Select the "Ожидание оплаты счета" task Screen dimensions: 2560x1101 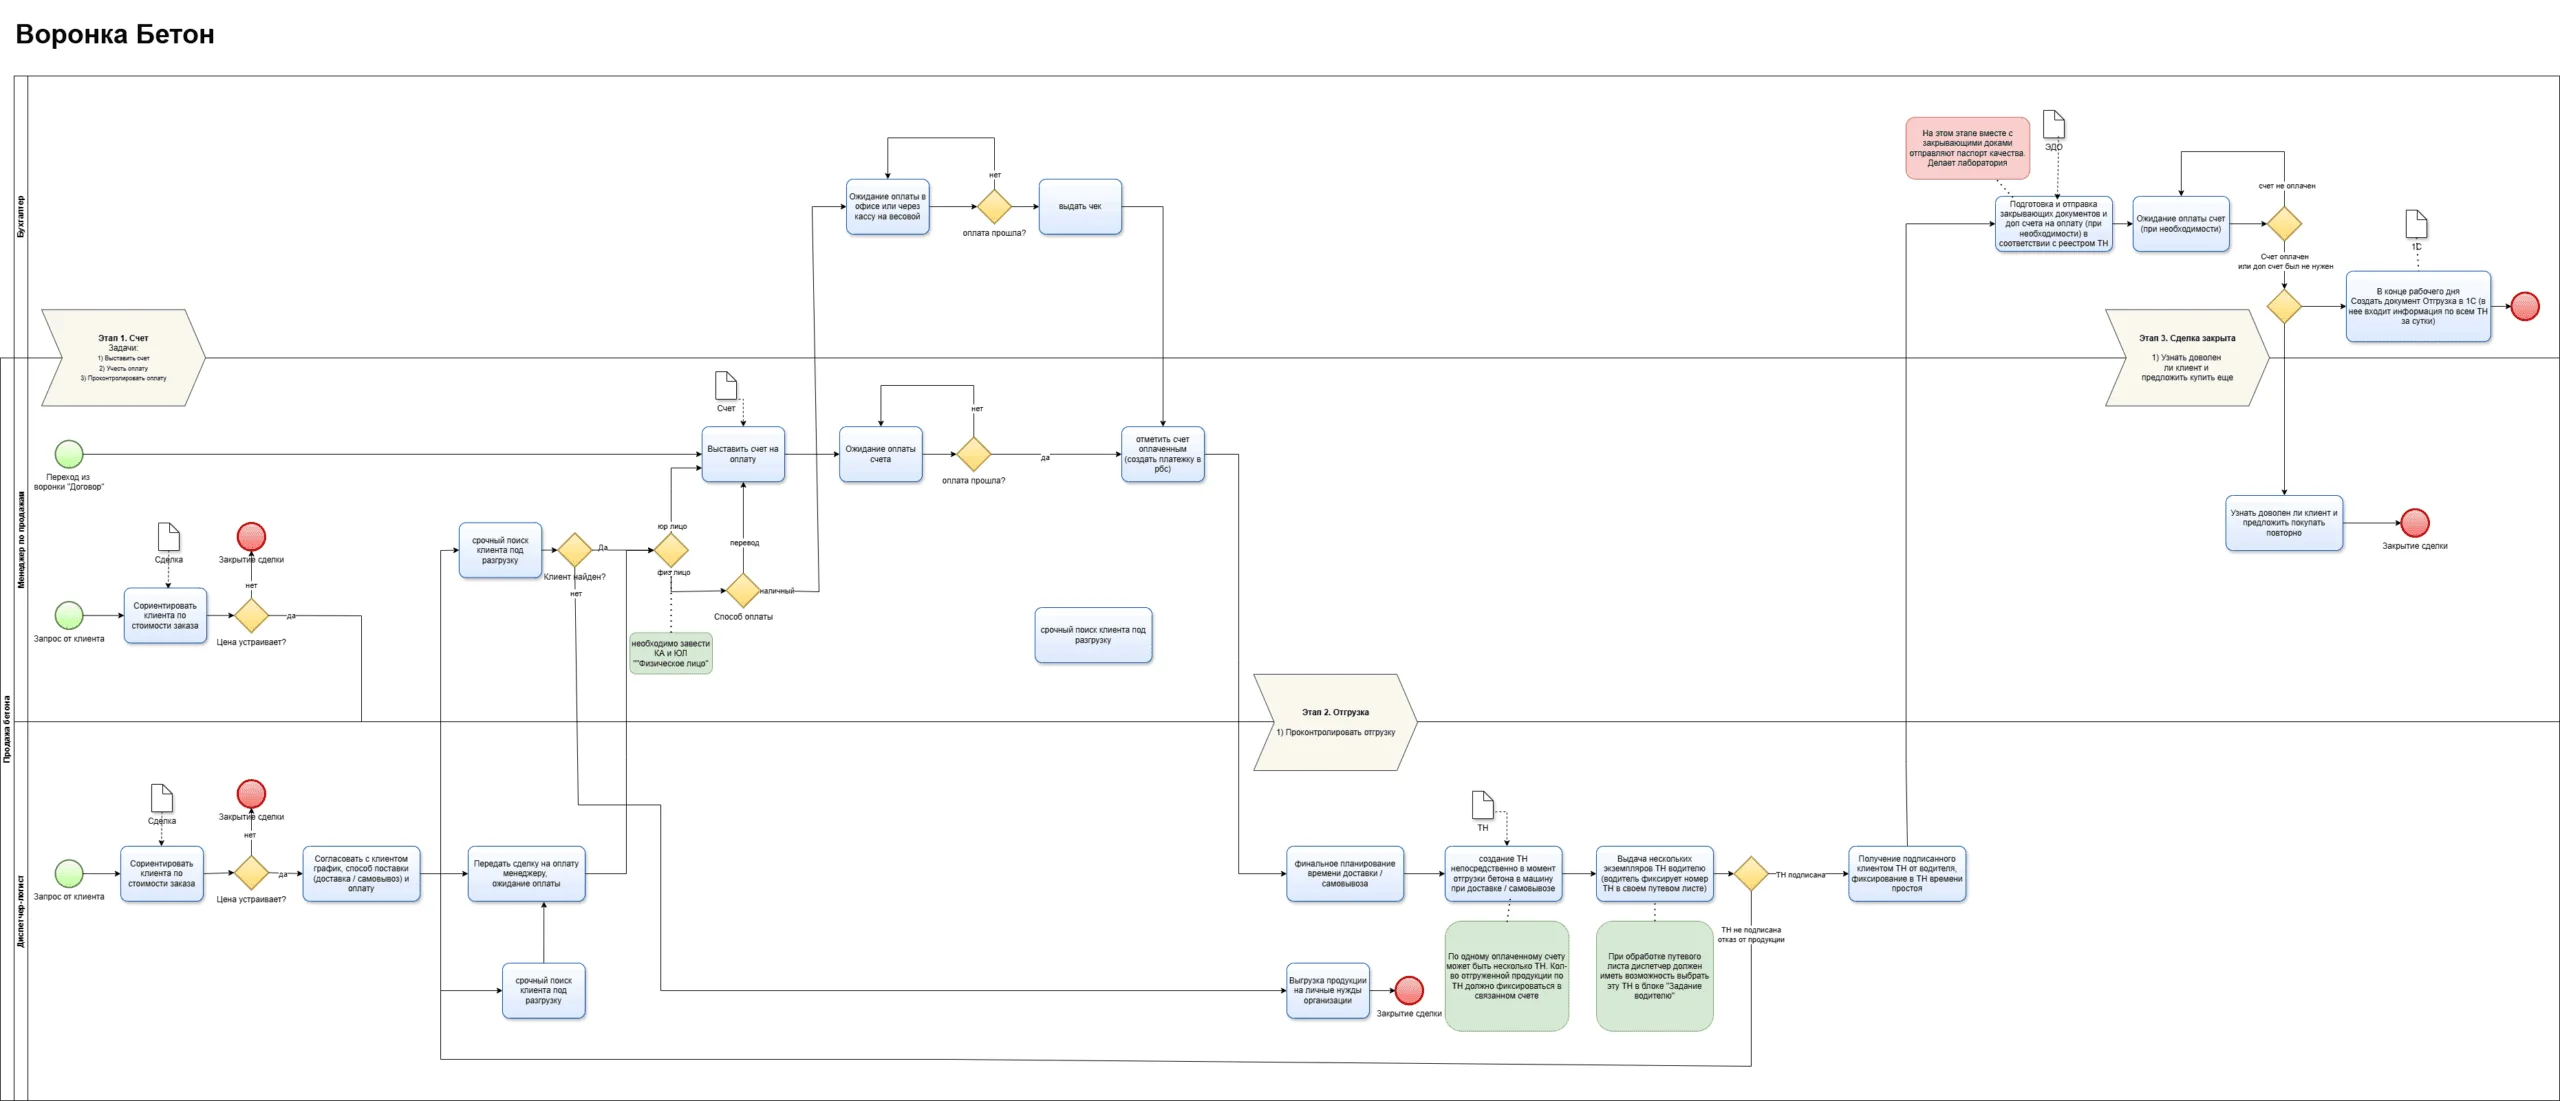[x=880, y=454]
